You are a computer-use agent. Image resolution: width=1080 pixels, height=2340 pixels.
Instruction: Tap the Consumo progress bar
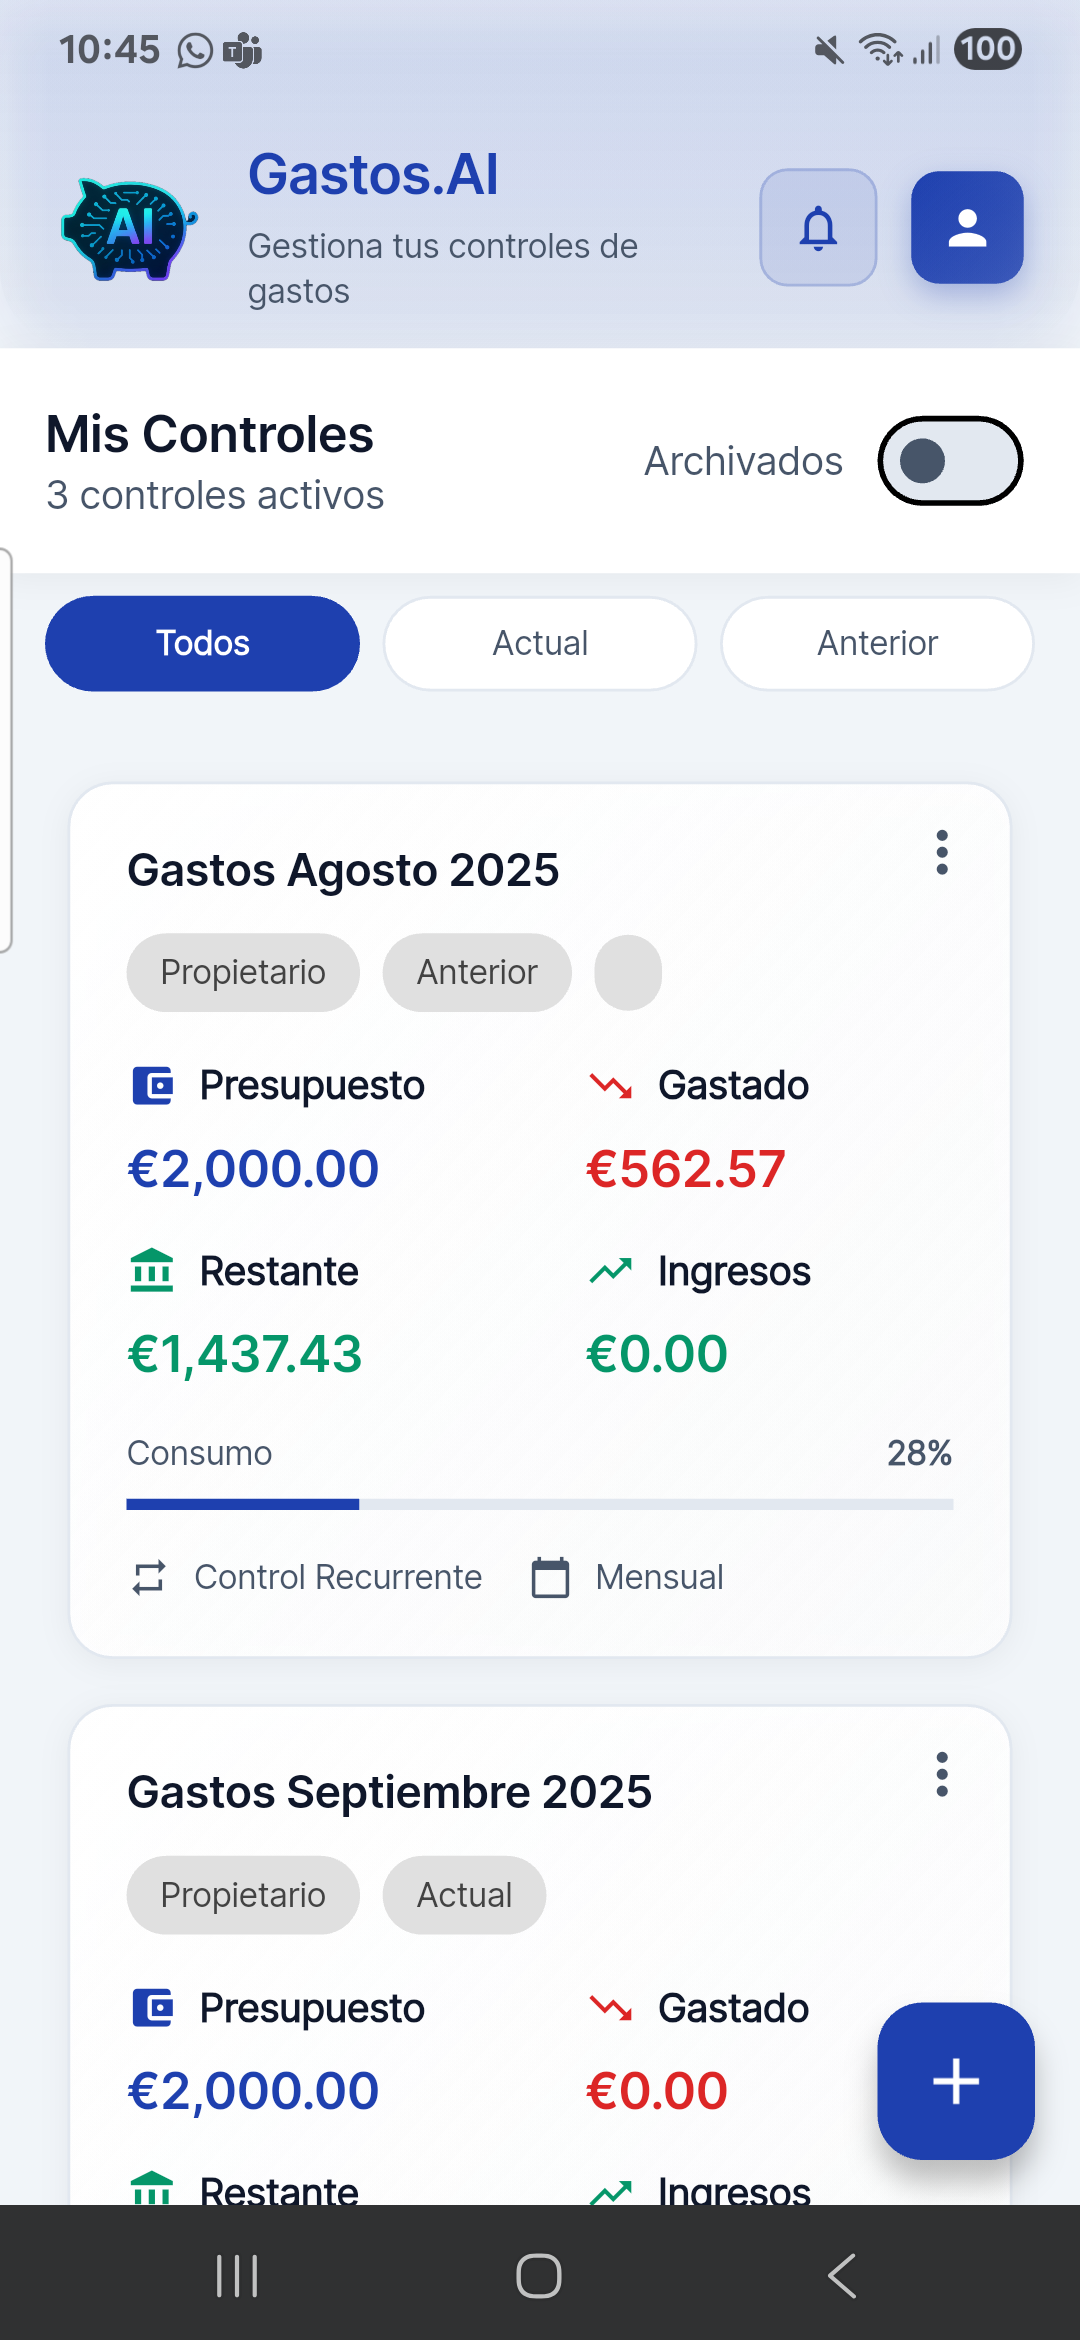(x=540, y=1504)
